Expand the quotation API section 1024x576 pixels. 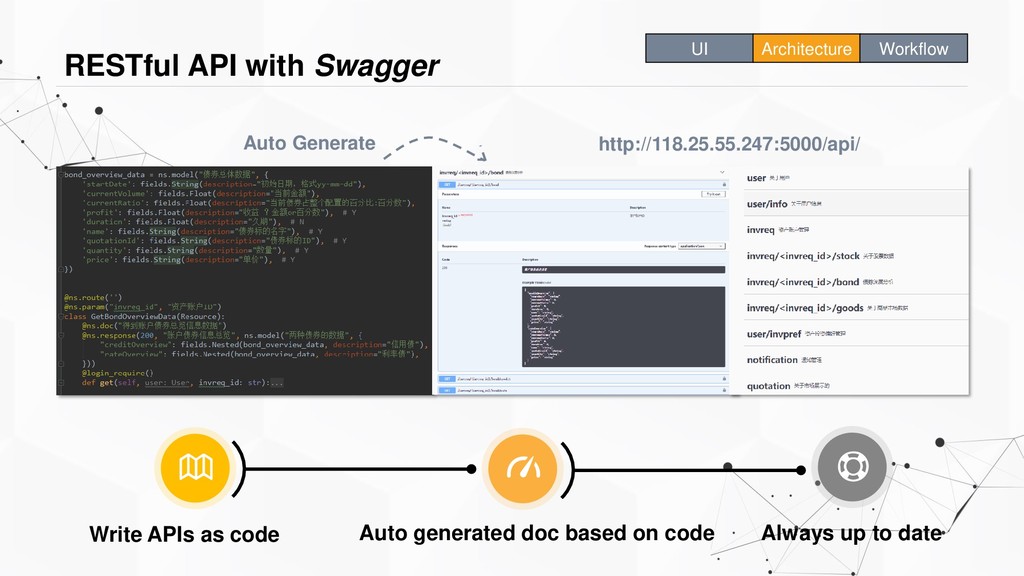(856, 385)
